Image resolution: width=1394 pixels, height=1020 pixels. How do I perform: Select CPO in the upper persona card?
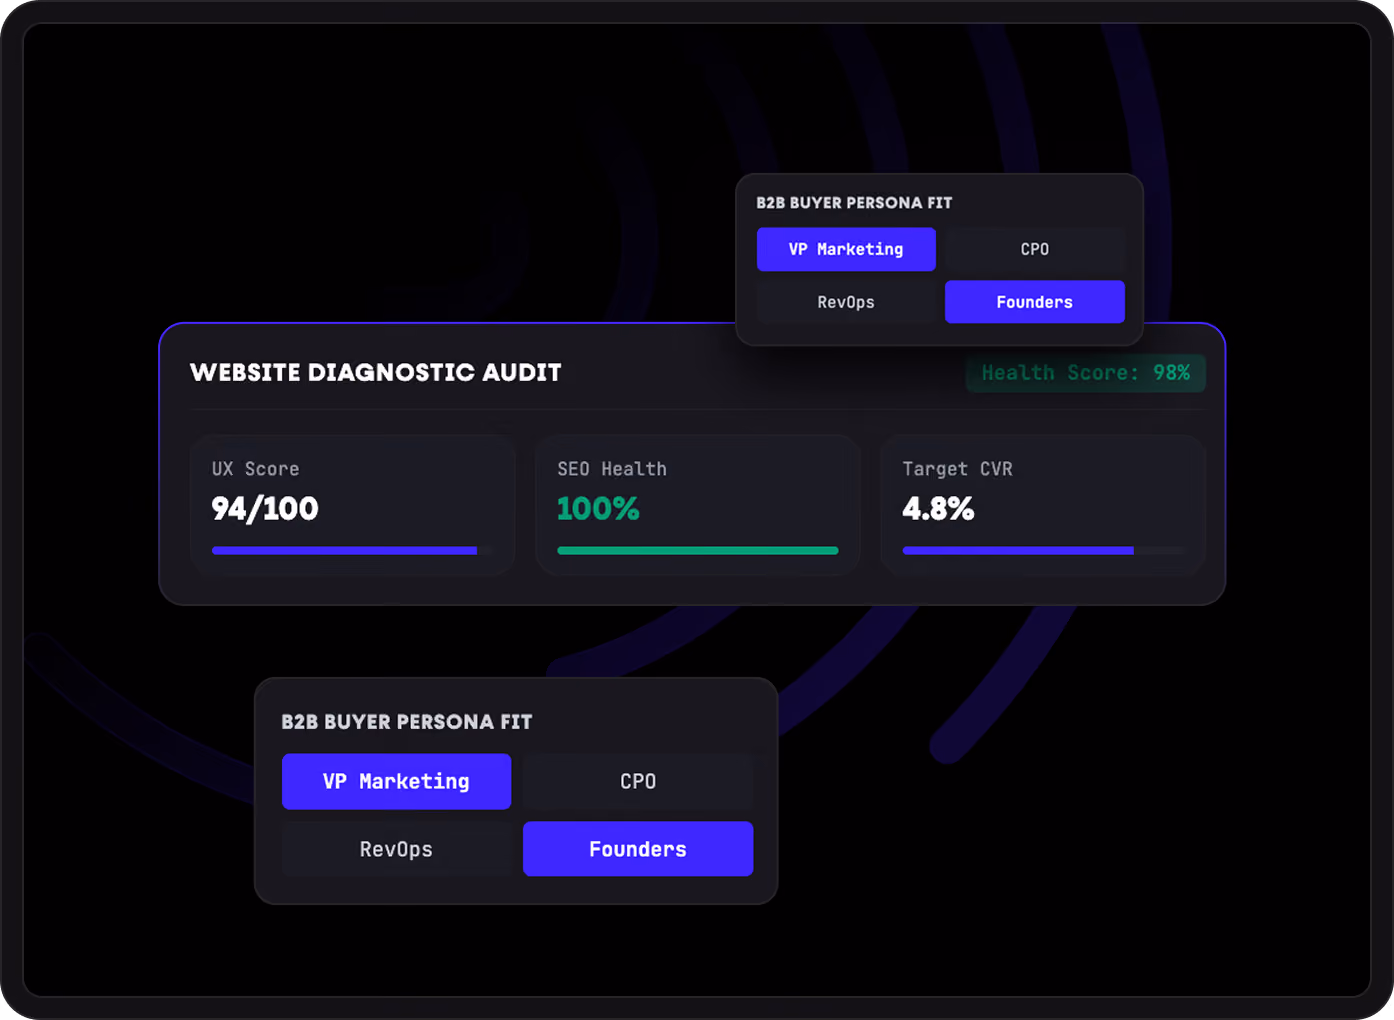tap(1035, 249)
